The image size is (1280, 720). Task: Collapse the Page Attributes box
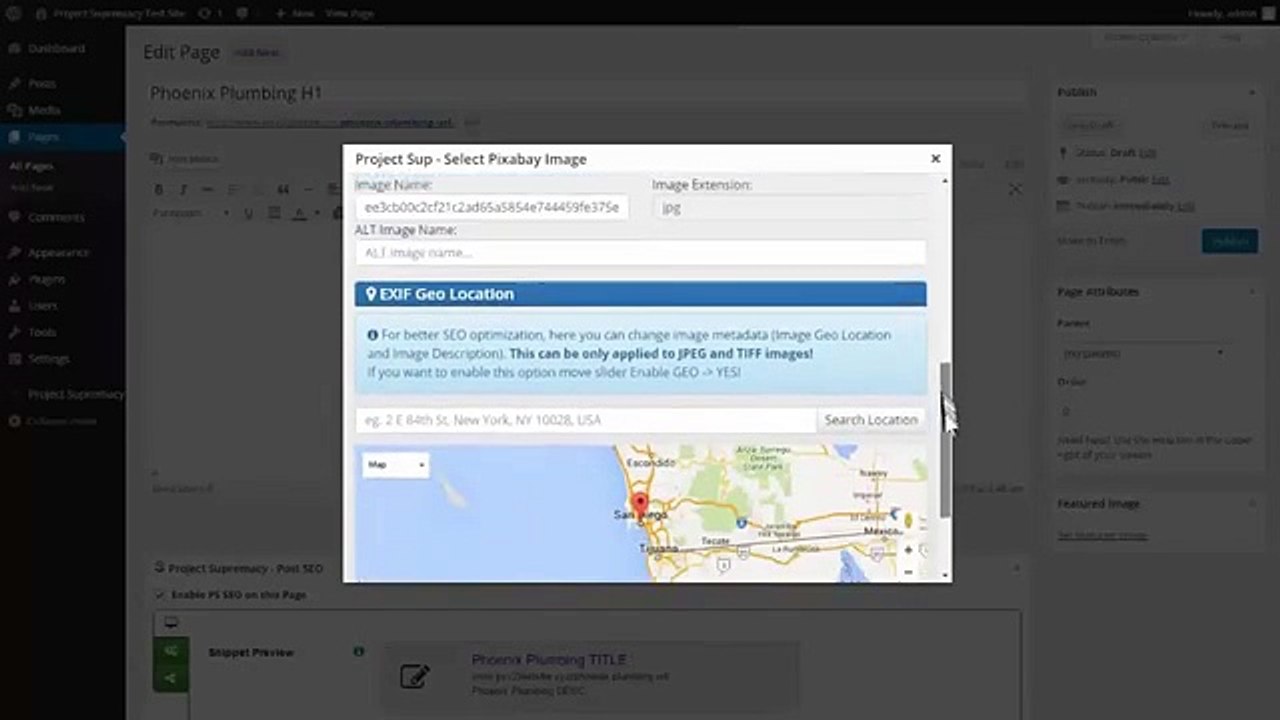(x=1251, y=292)
